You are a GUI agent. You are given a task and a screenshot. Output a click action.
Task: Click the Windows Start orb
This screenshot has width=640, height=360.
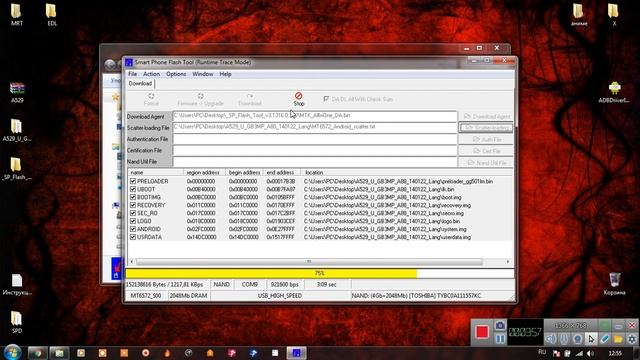[12, 352]
